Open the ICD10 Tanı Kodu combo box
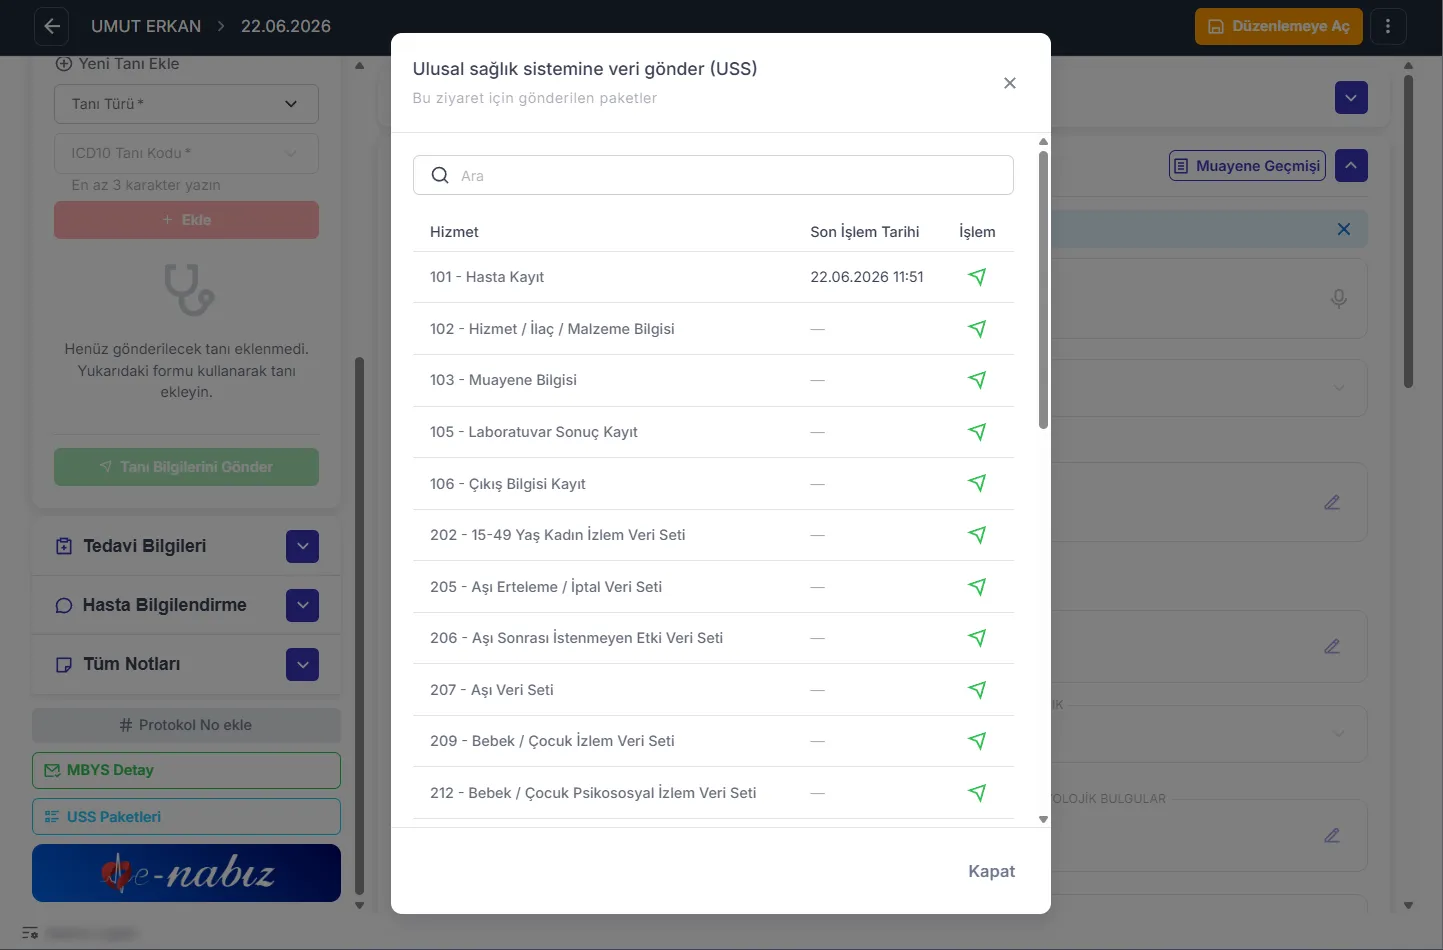This screenshot has width=1443, height=950. pyautogui.click(x=186, y=153)
